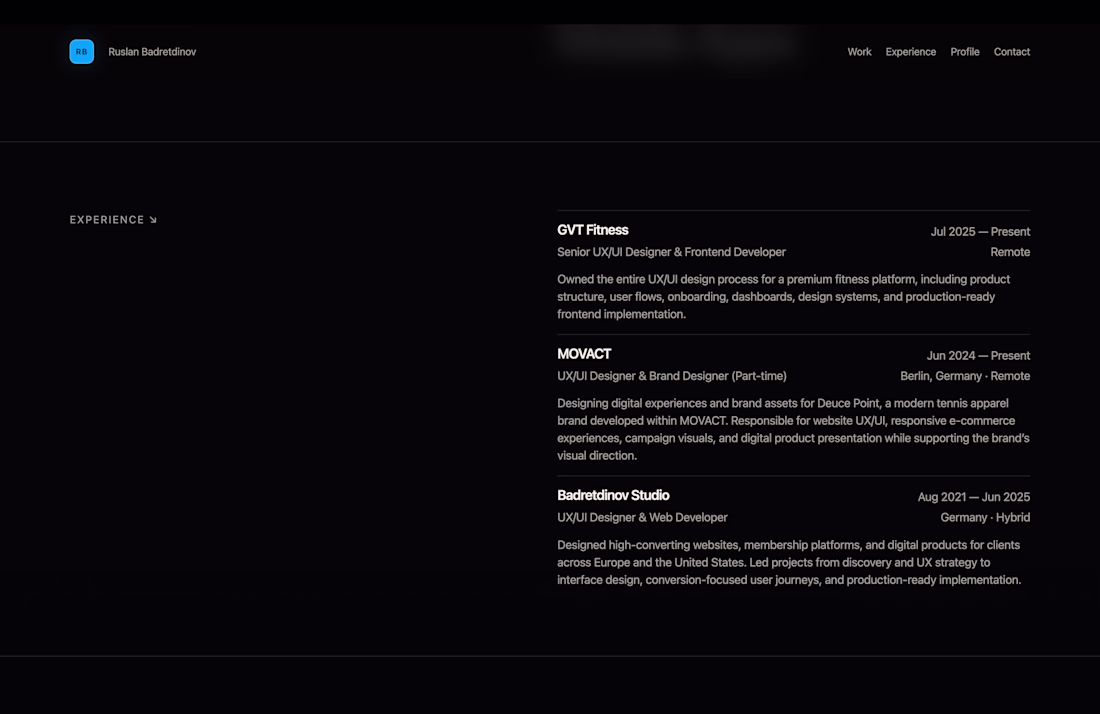Click the EXPERIENCE section label
This screenshot has width=1100, height=714.
(107, 220)
